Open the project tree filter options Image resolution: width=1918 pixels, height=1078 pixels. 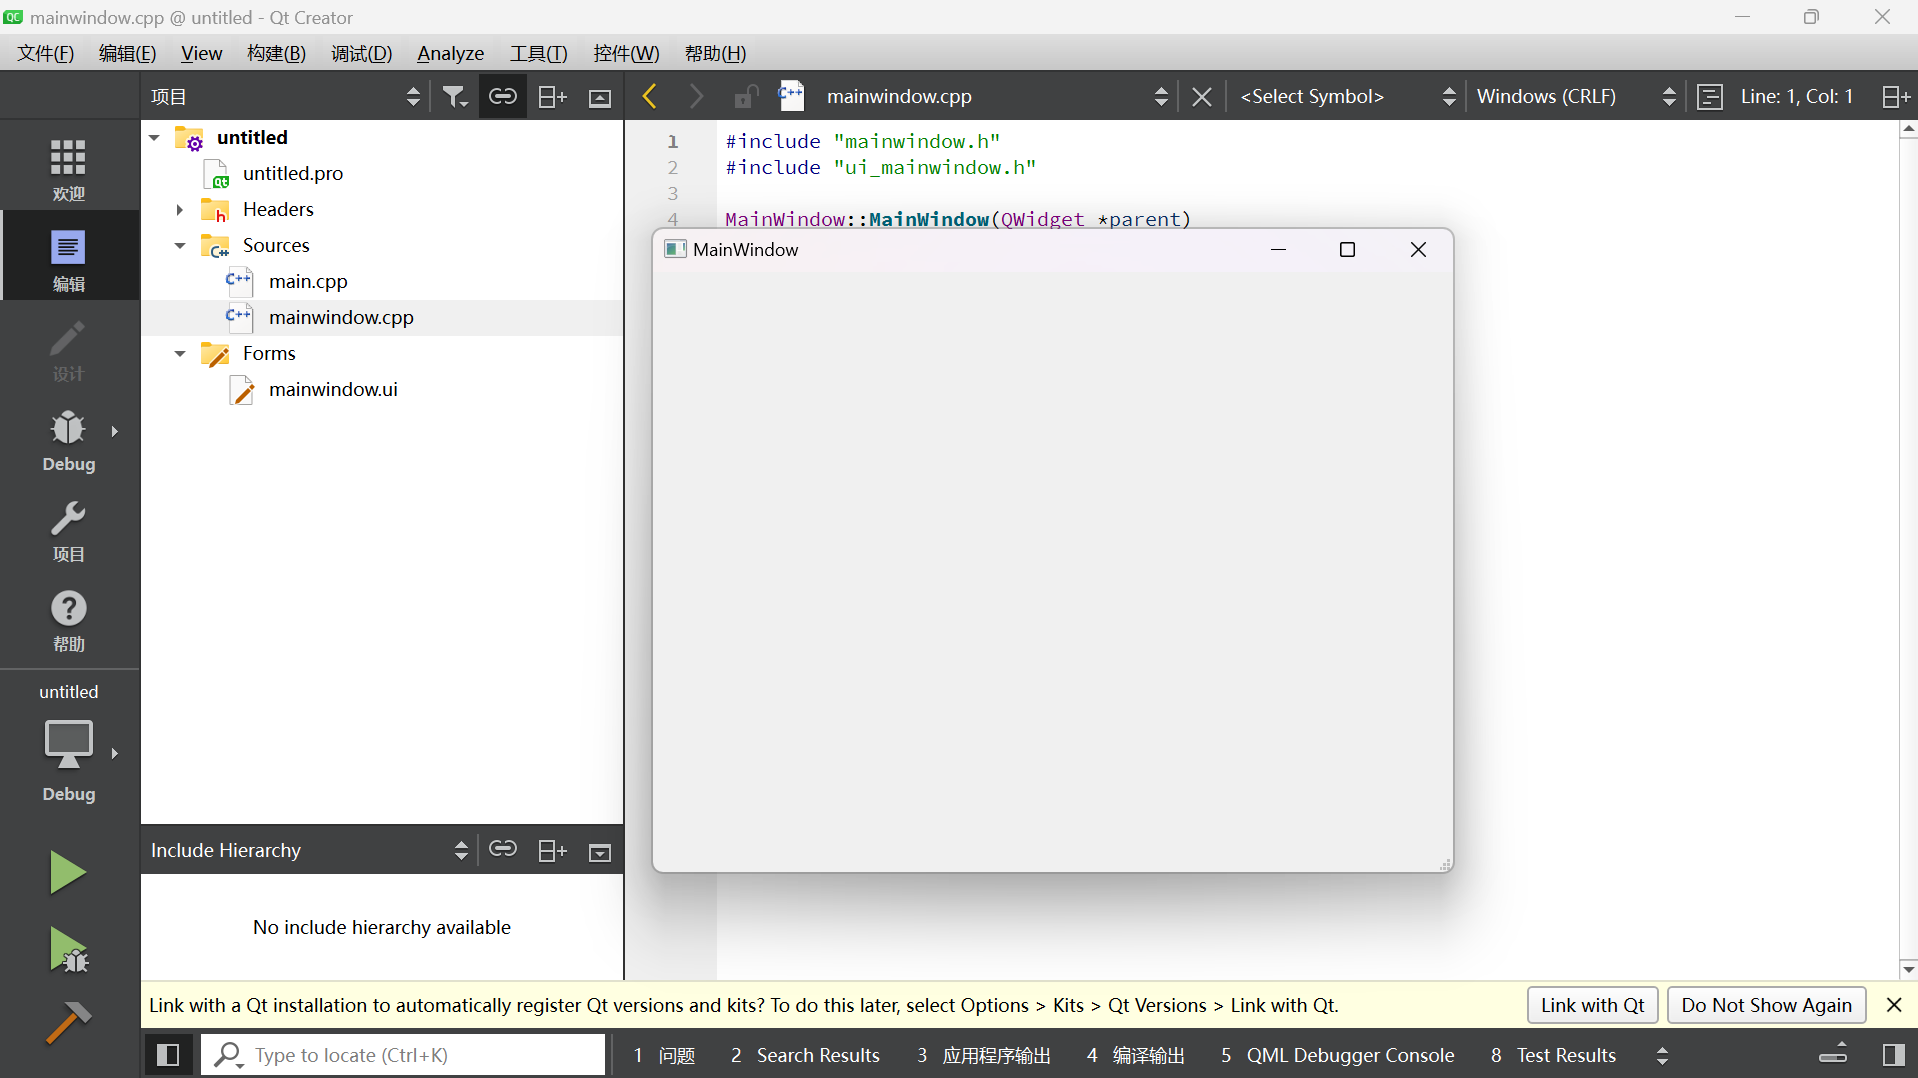pyautogui.click(x=455, y=96)
